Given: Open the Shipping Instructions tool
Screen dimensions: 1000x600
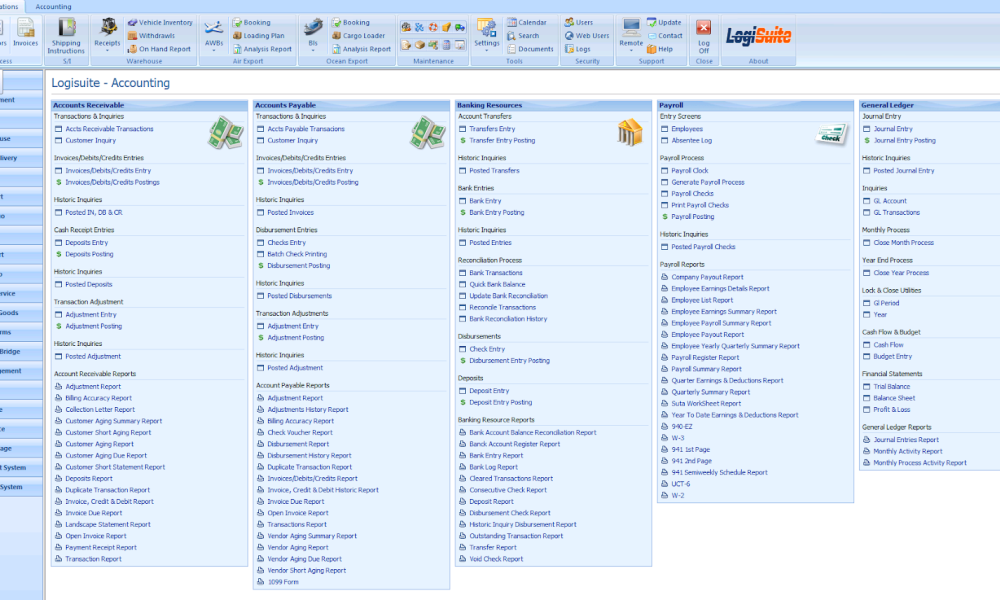Looking at the screenshot, I should (x=66, y=34).
